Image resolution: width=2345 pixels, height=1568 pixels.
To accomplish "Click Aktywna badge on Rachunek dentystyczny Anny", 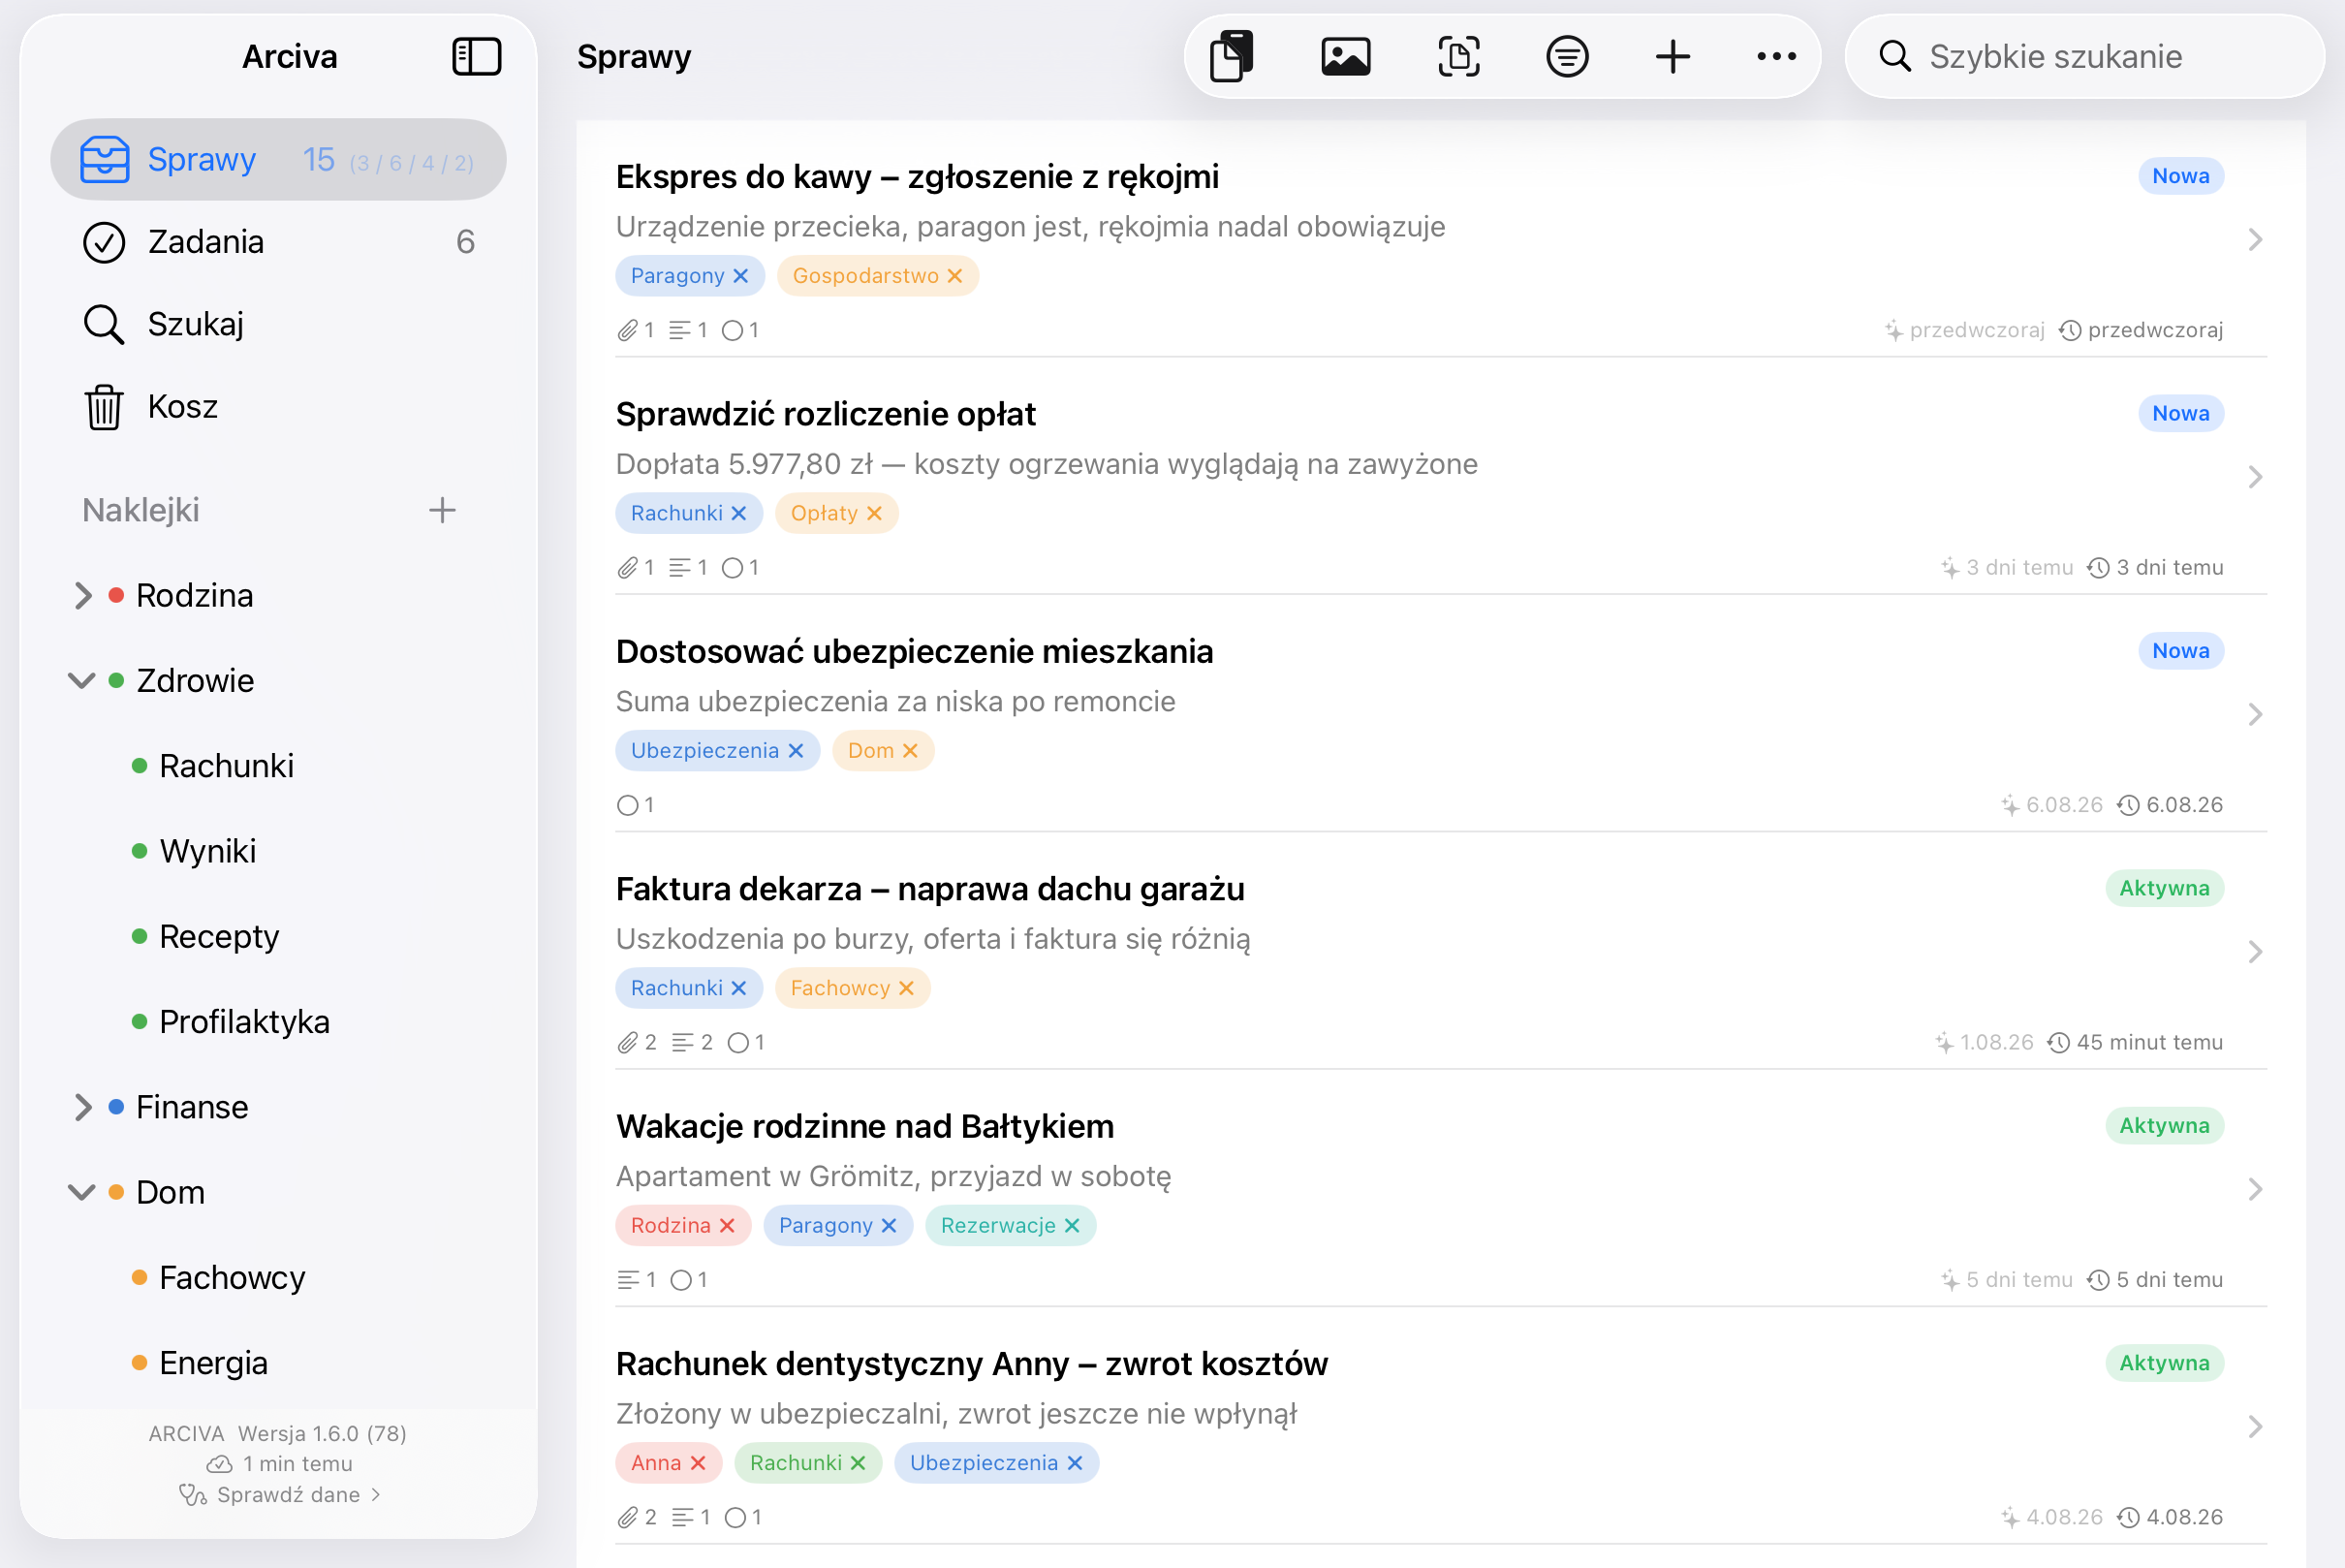I will point(2164,1363).
